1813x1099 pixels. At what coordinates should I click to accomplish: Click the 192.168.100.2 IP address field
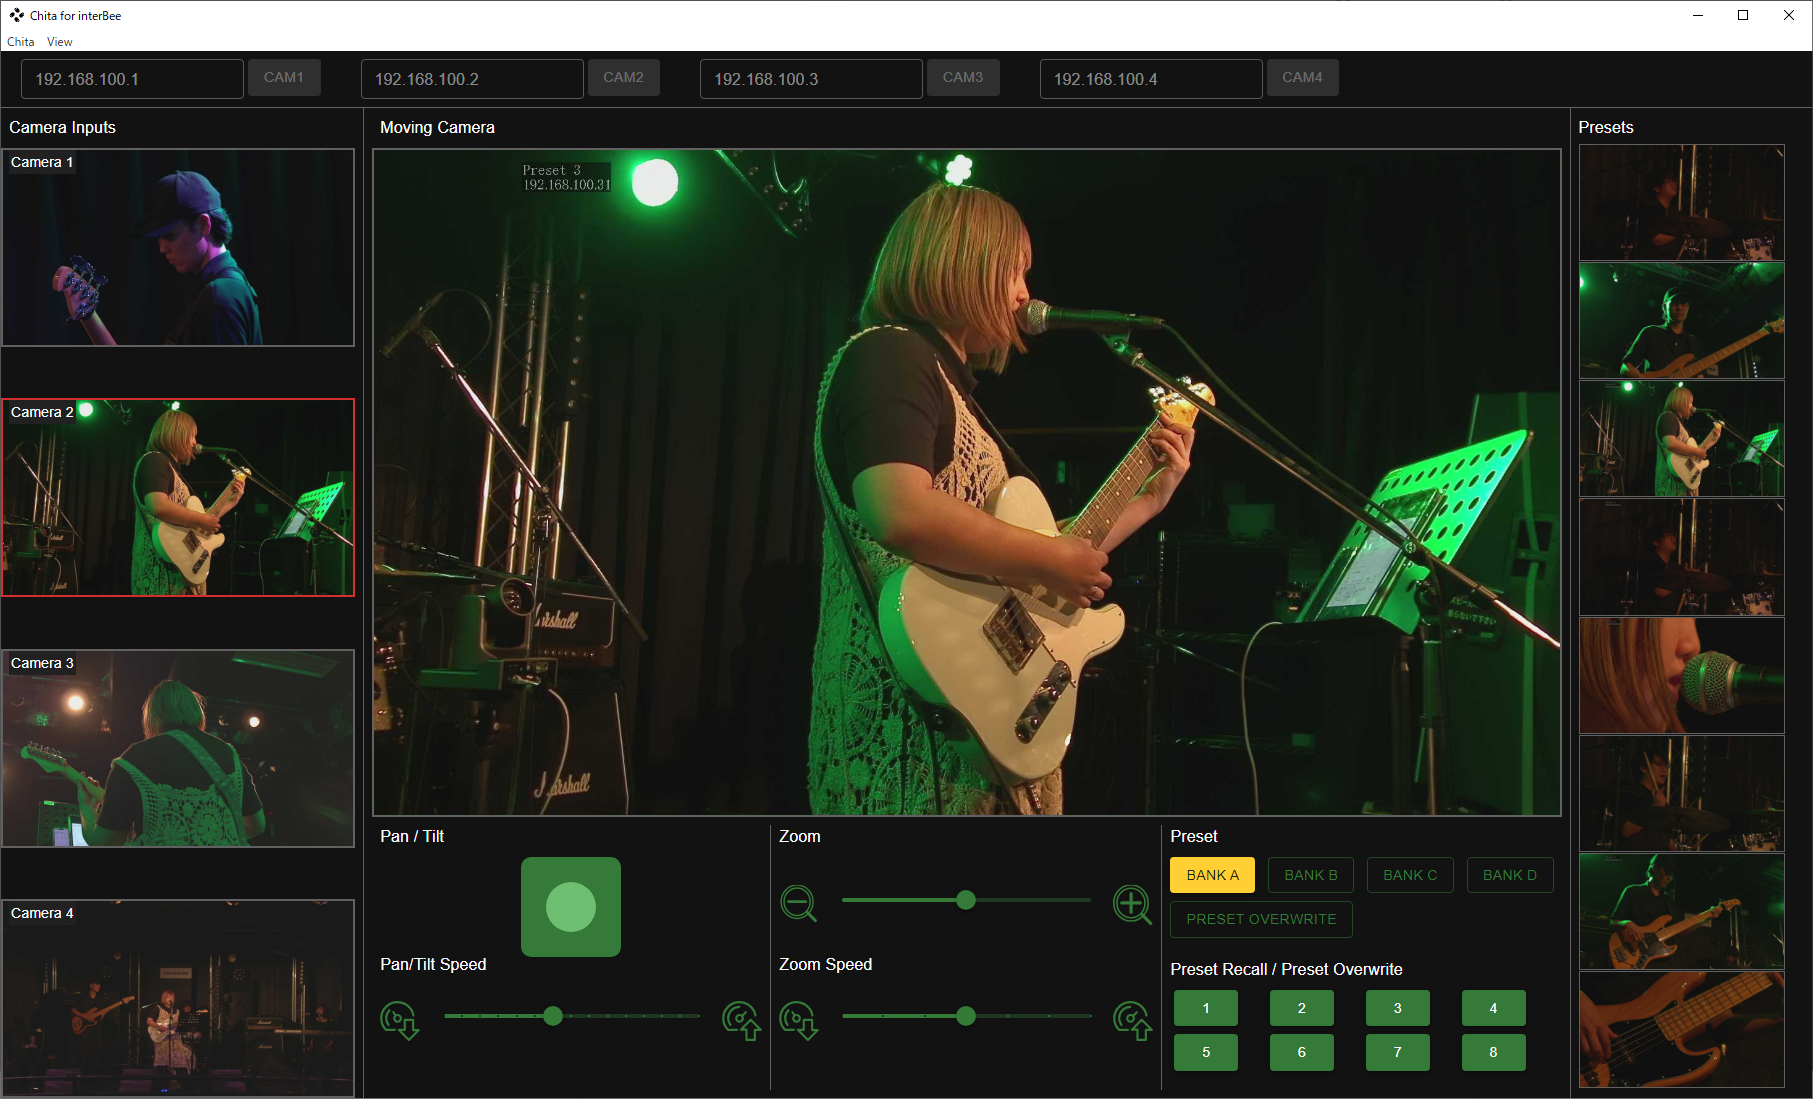(x=471, y=79)
